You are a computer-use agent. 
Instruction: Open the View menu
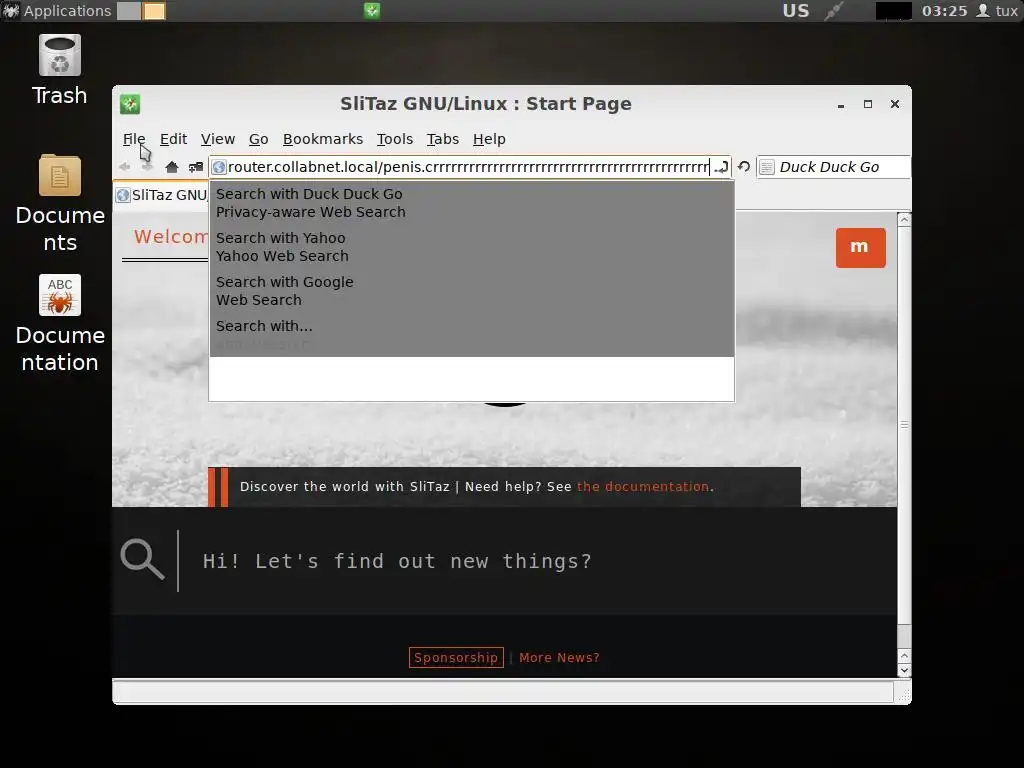pyautogui.click(x=217, y=139)
